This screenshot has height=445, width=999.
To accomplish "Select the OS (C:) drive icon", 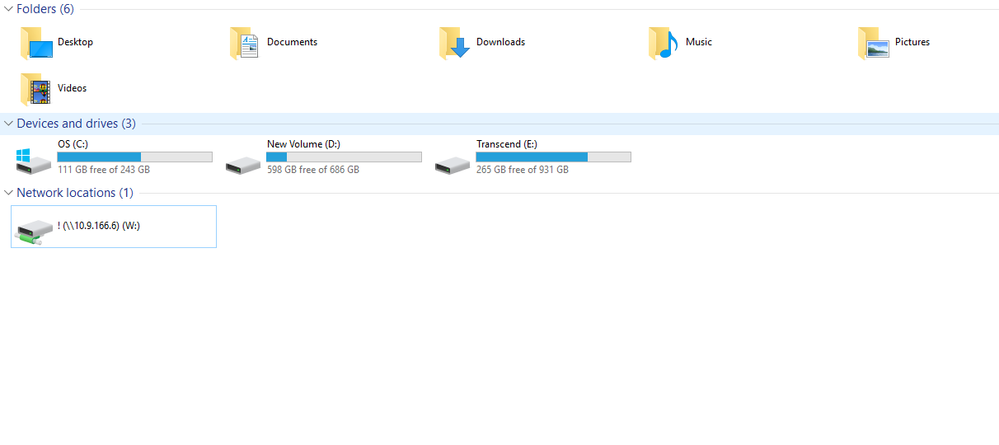I will pyautogui.click(x=37, y=160).
